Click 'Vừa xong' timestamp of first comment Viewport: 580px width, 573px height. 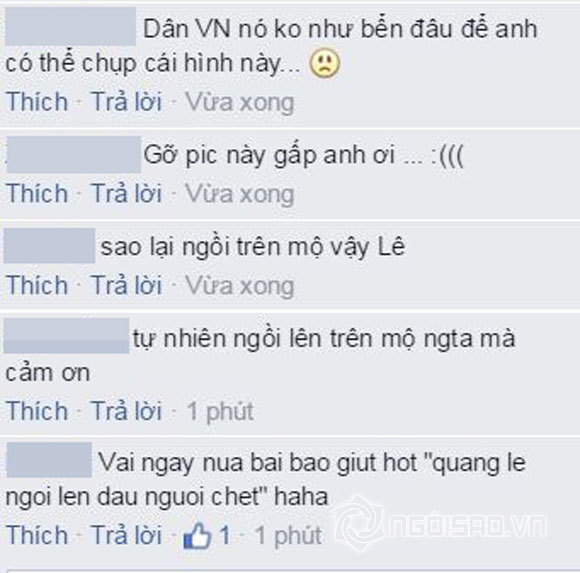(x=240, y=102)
